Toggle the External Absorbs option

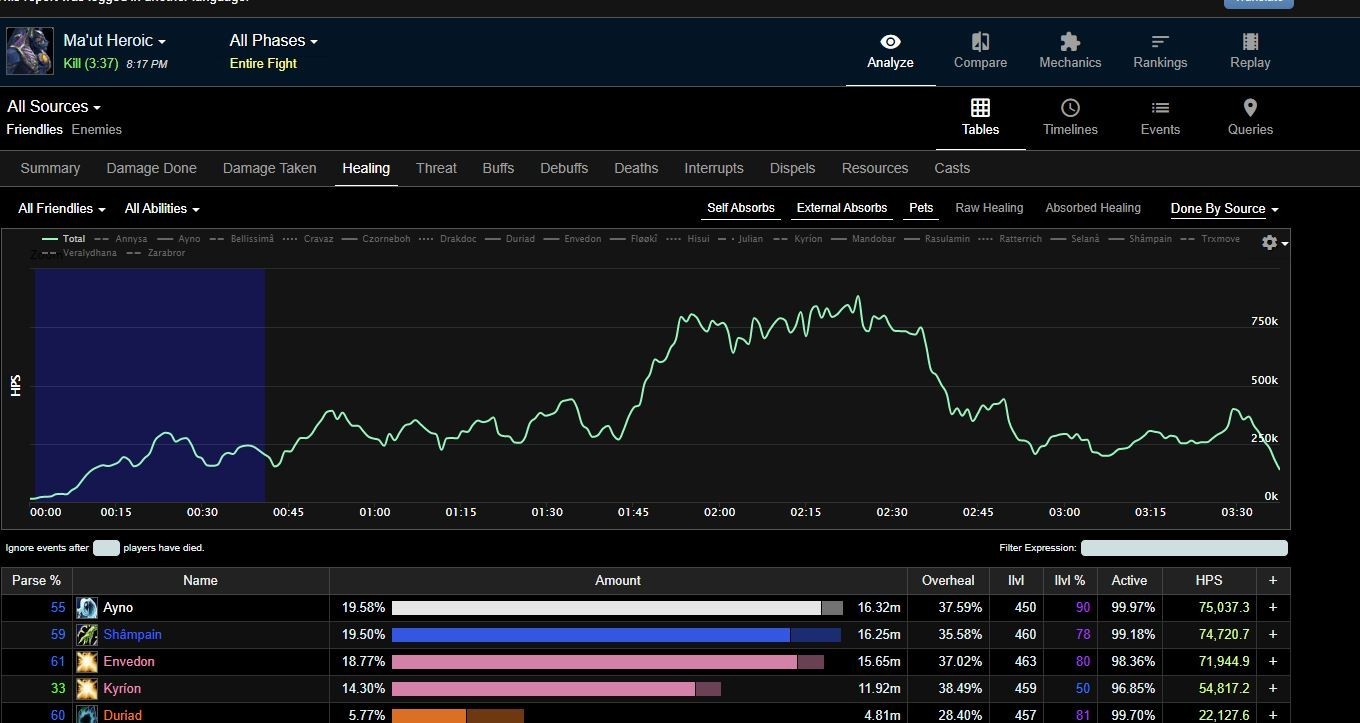(842, 208)
